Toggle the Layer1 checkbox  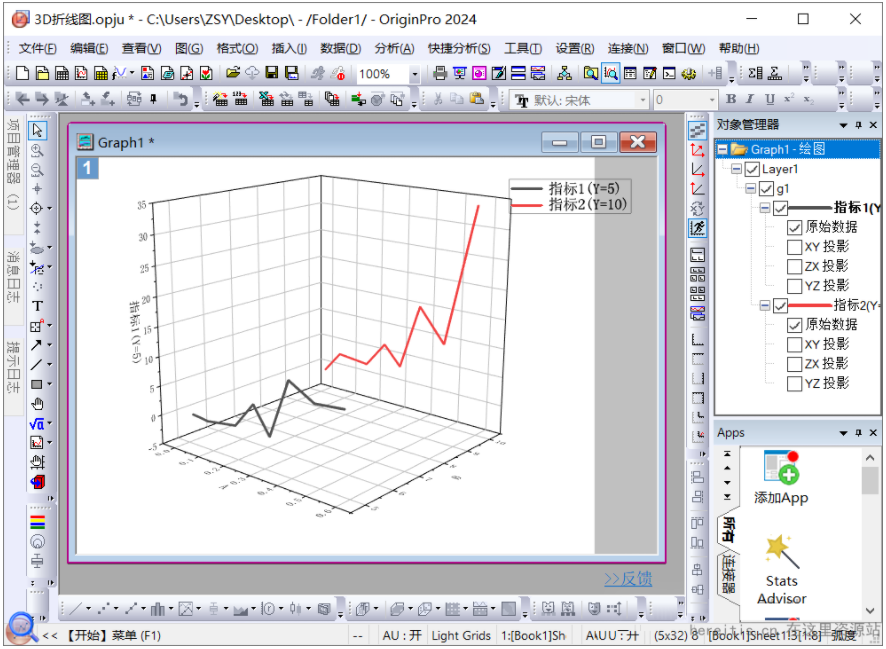click(752, 169)
